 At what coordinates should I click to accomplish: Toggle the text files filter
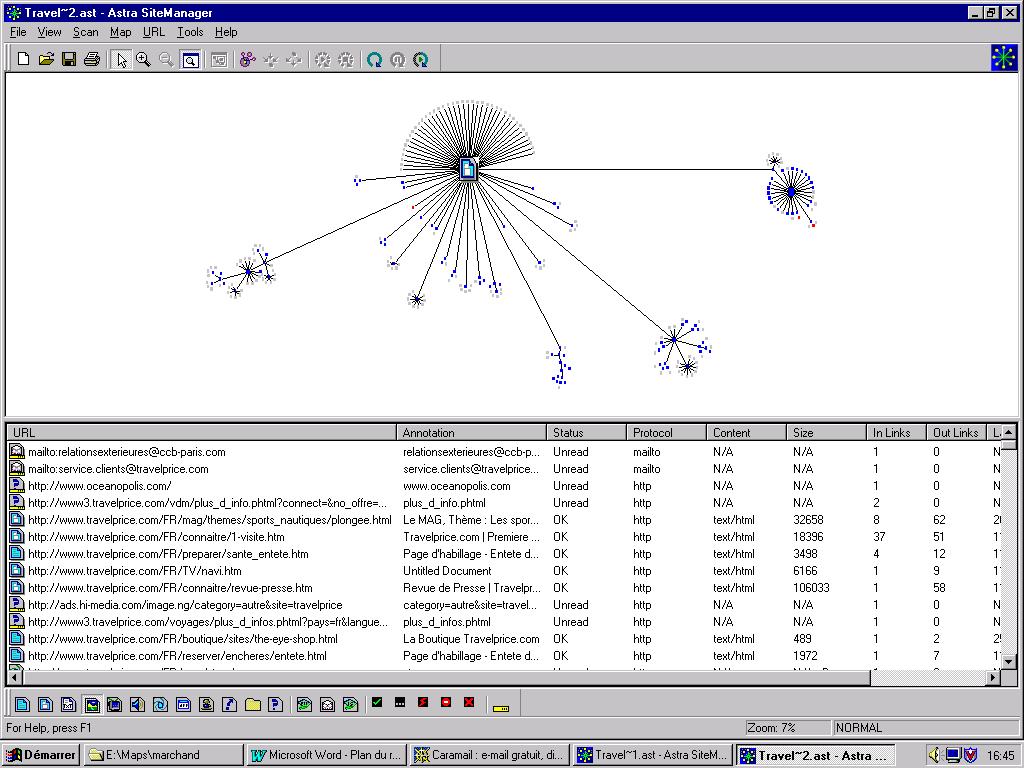pos(68,704)
